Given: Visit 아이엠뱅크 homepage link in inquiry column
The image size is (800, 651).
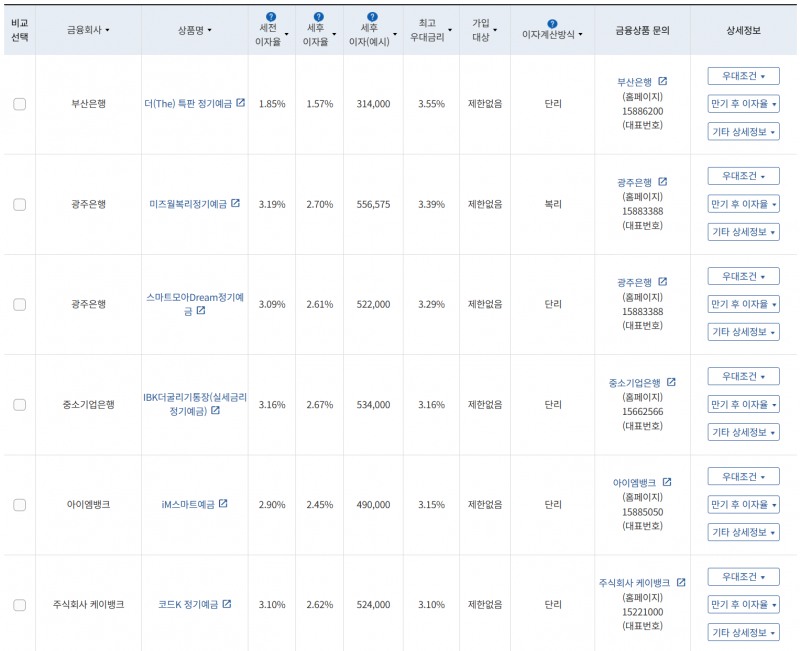Looking at the screenshot, I should click(634, 483).
